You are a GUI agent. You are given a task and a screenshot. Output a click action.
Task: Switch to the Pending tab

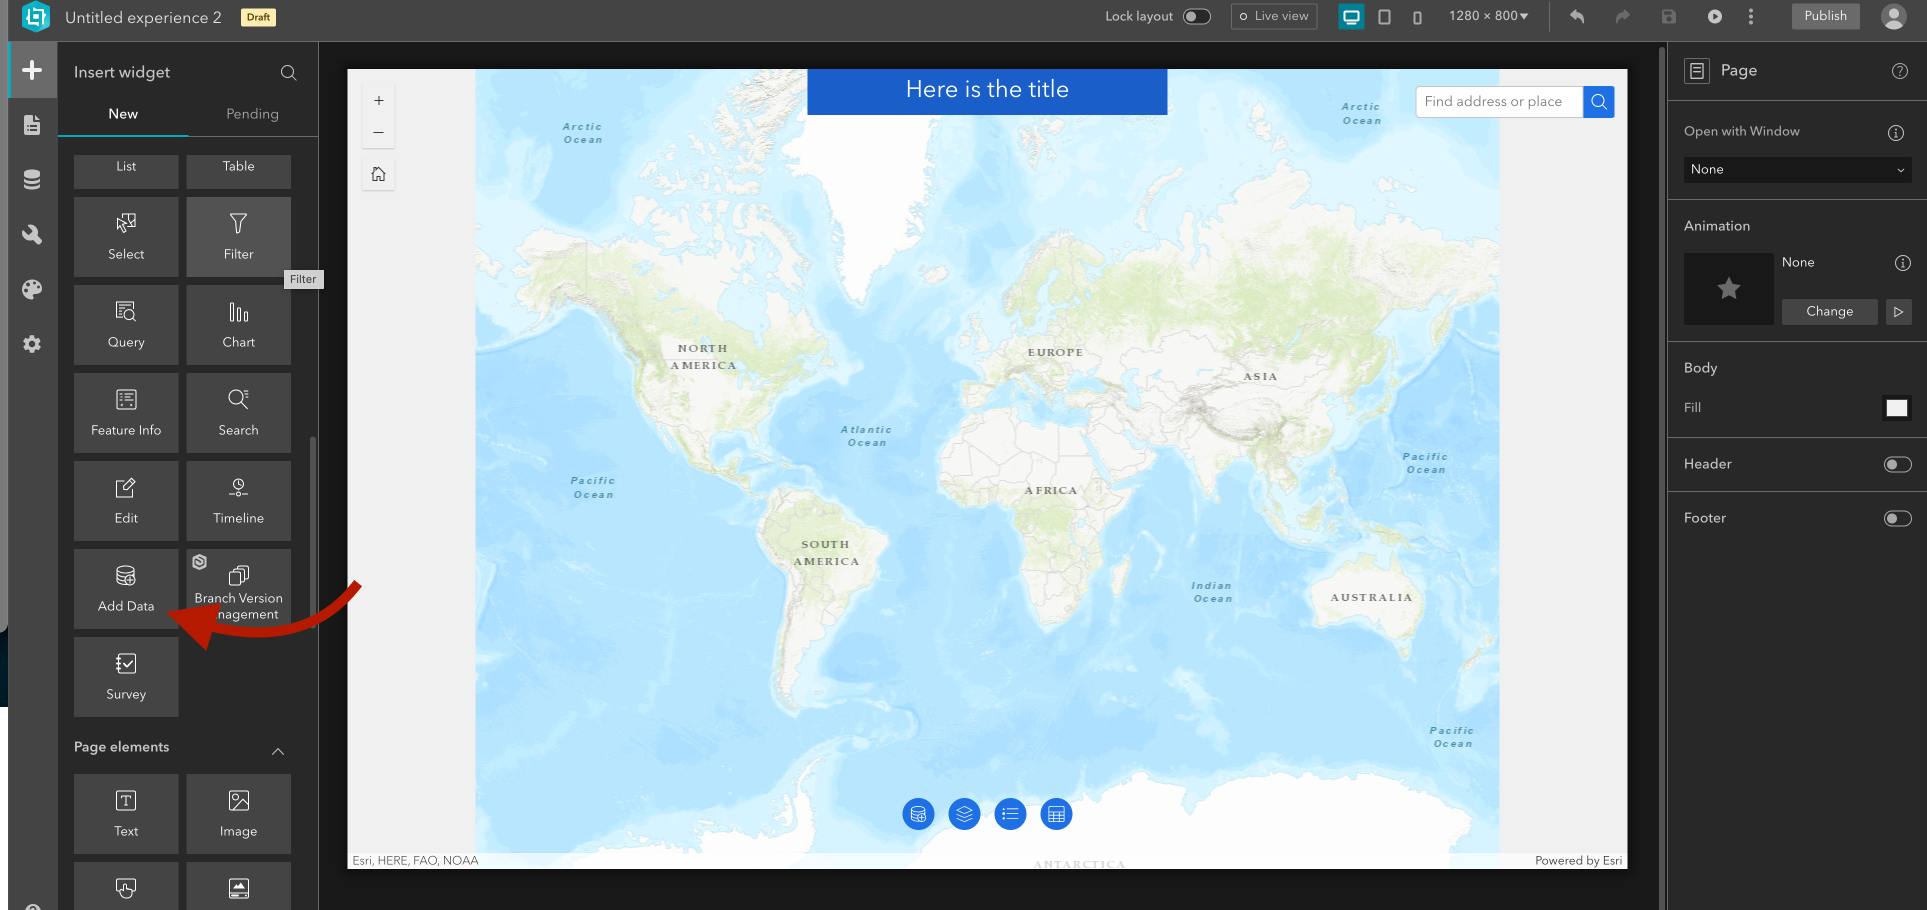click(251, 113)
